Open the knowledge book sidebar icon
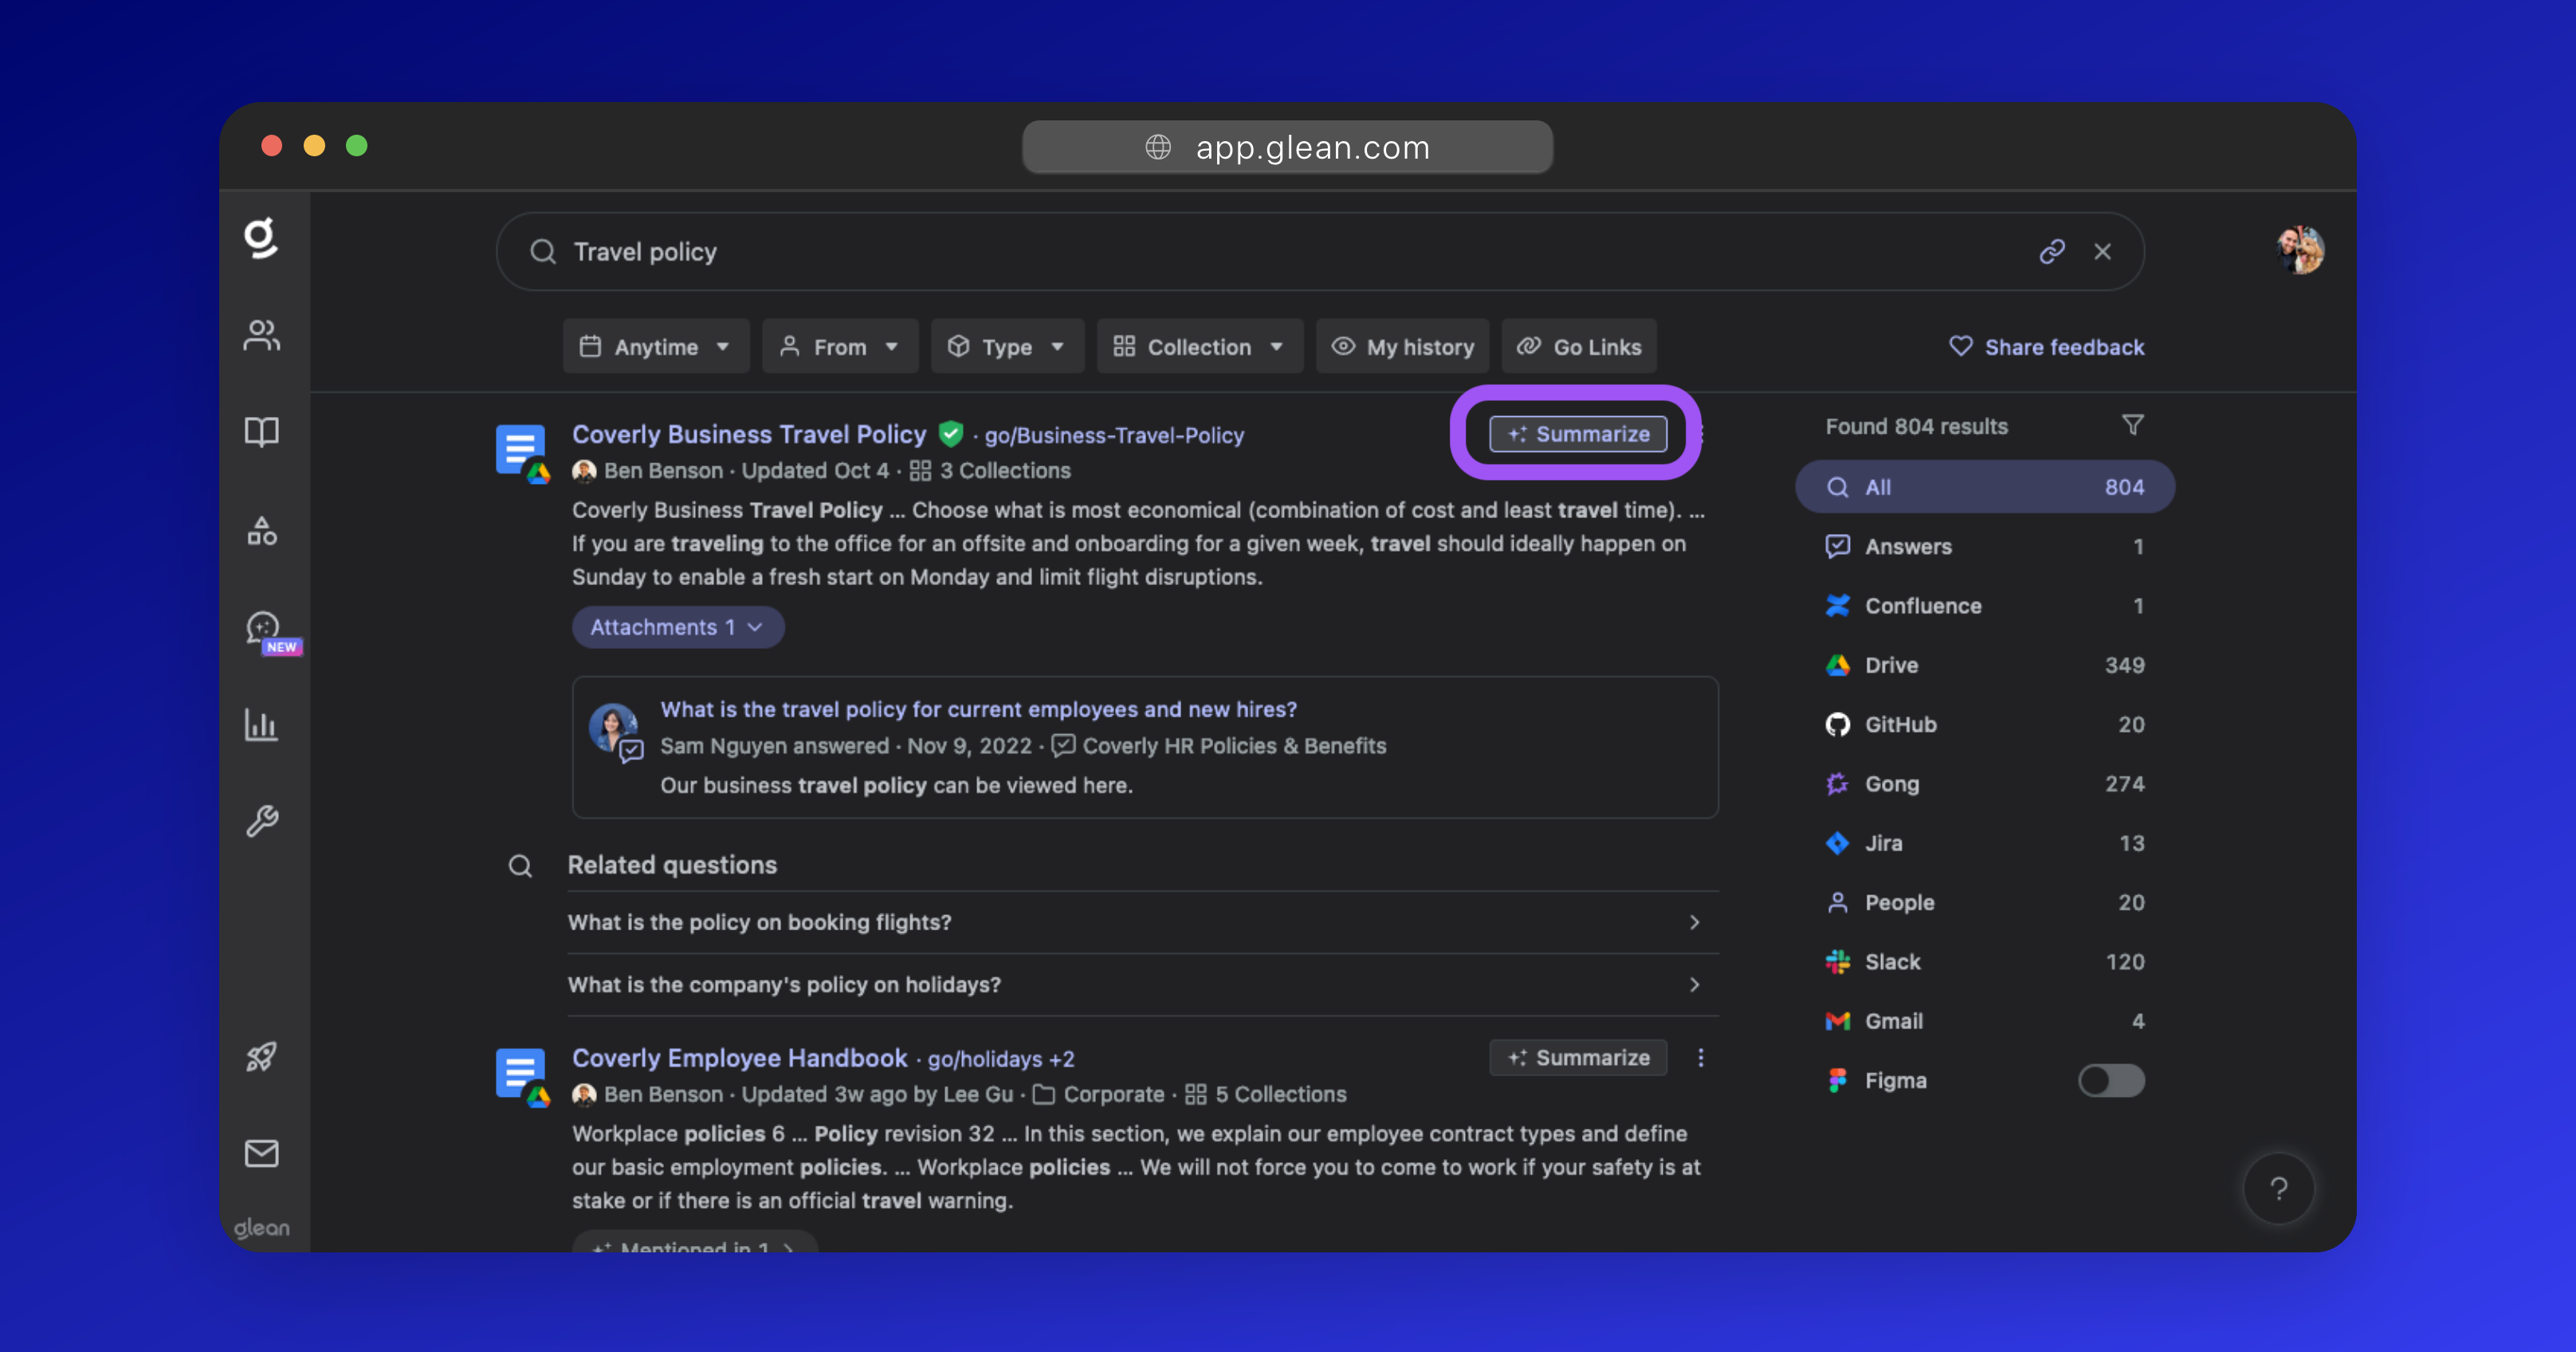Viewport: 2576px width, 1352px height. (x=261, y=432)
